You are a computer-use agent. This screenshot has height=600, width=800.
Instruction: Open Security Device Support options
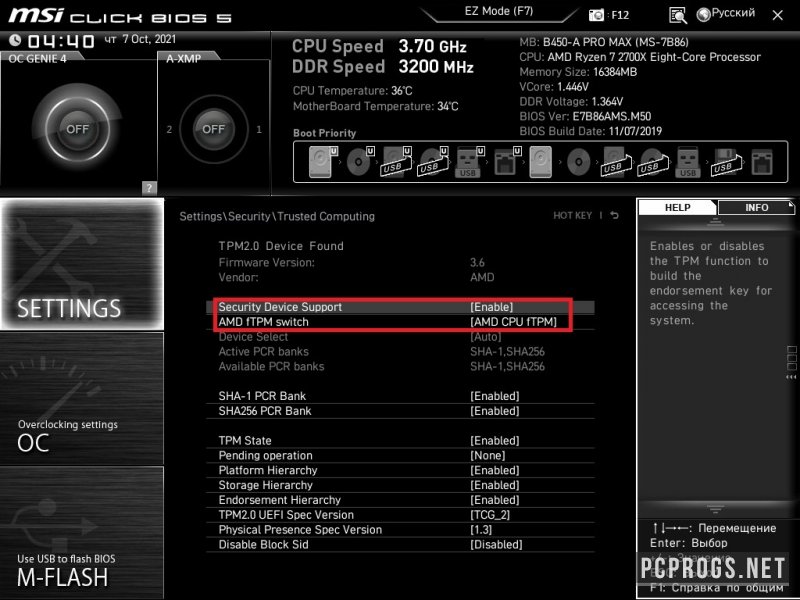400,307
